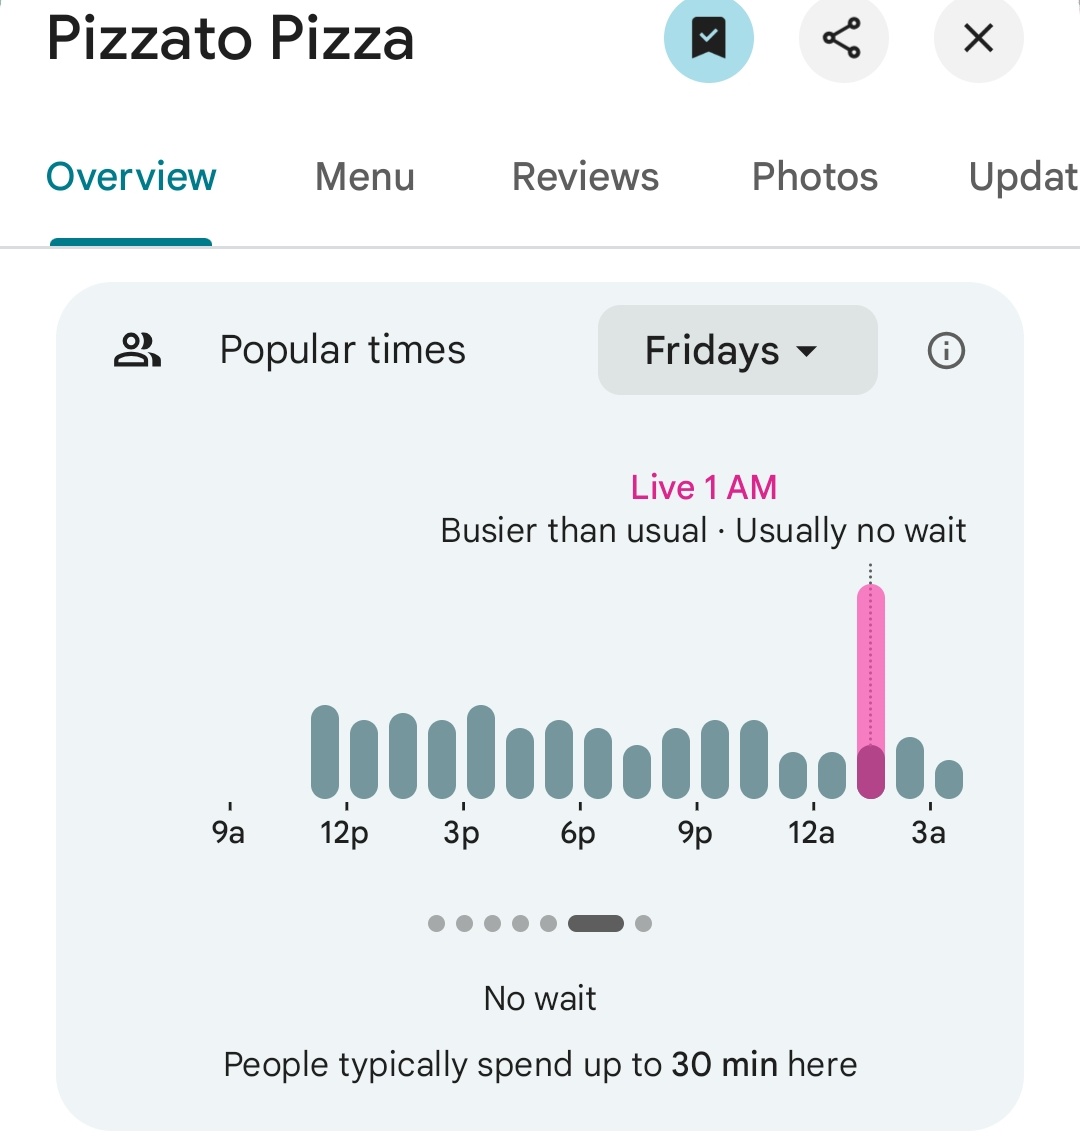This screenshot has width=1080, height=1137.
Task: Tap the 12p bar in chart
Action: (x=363, y=759)
